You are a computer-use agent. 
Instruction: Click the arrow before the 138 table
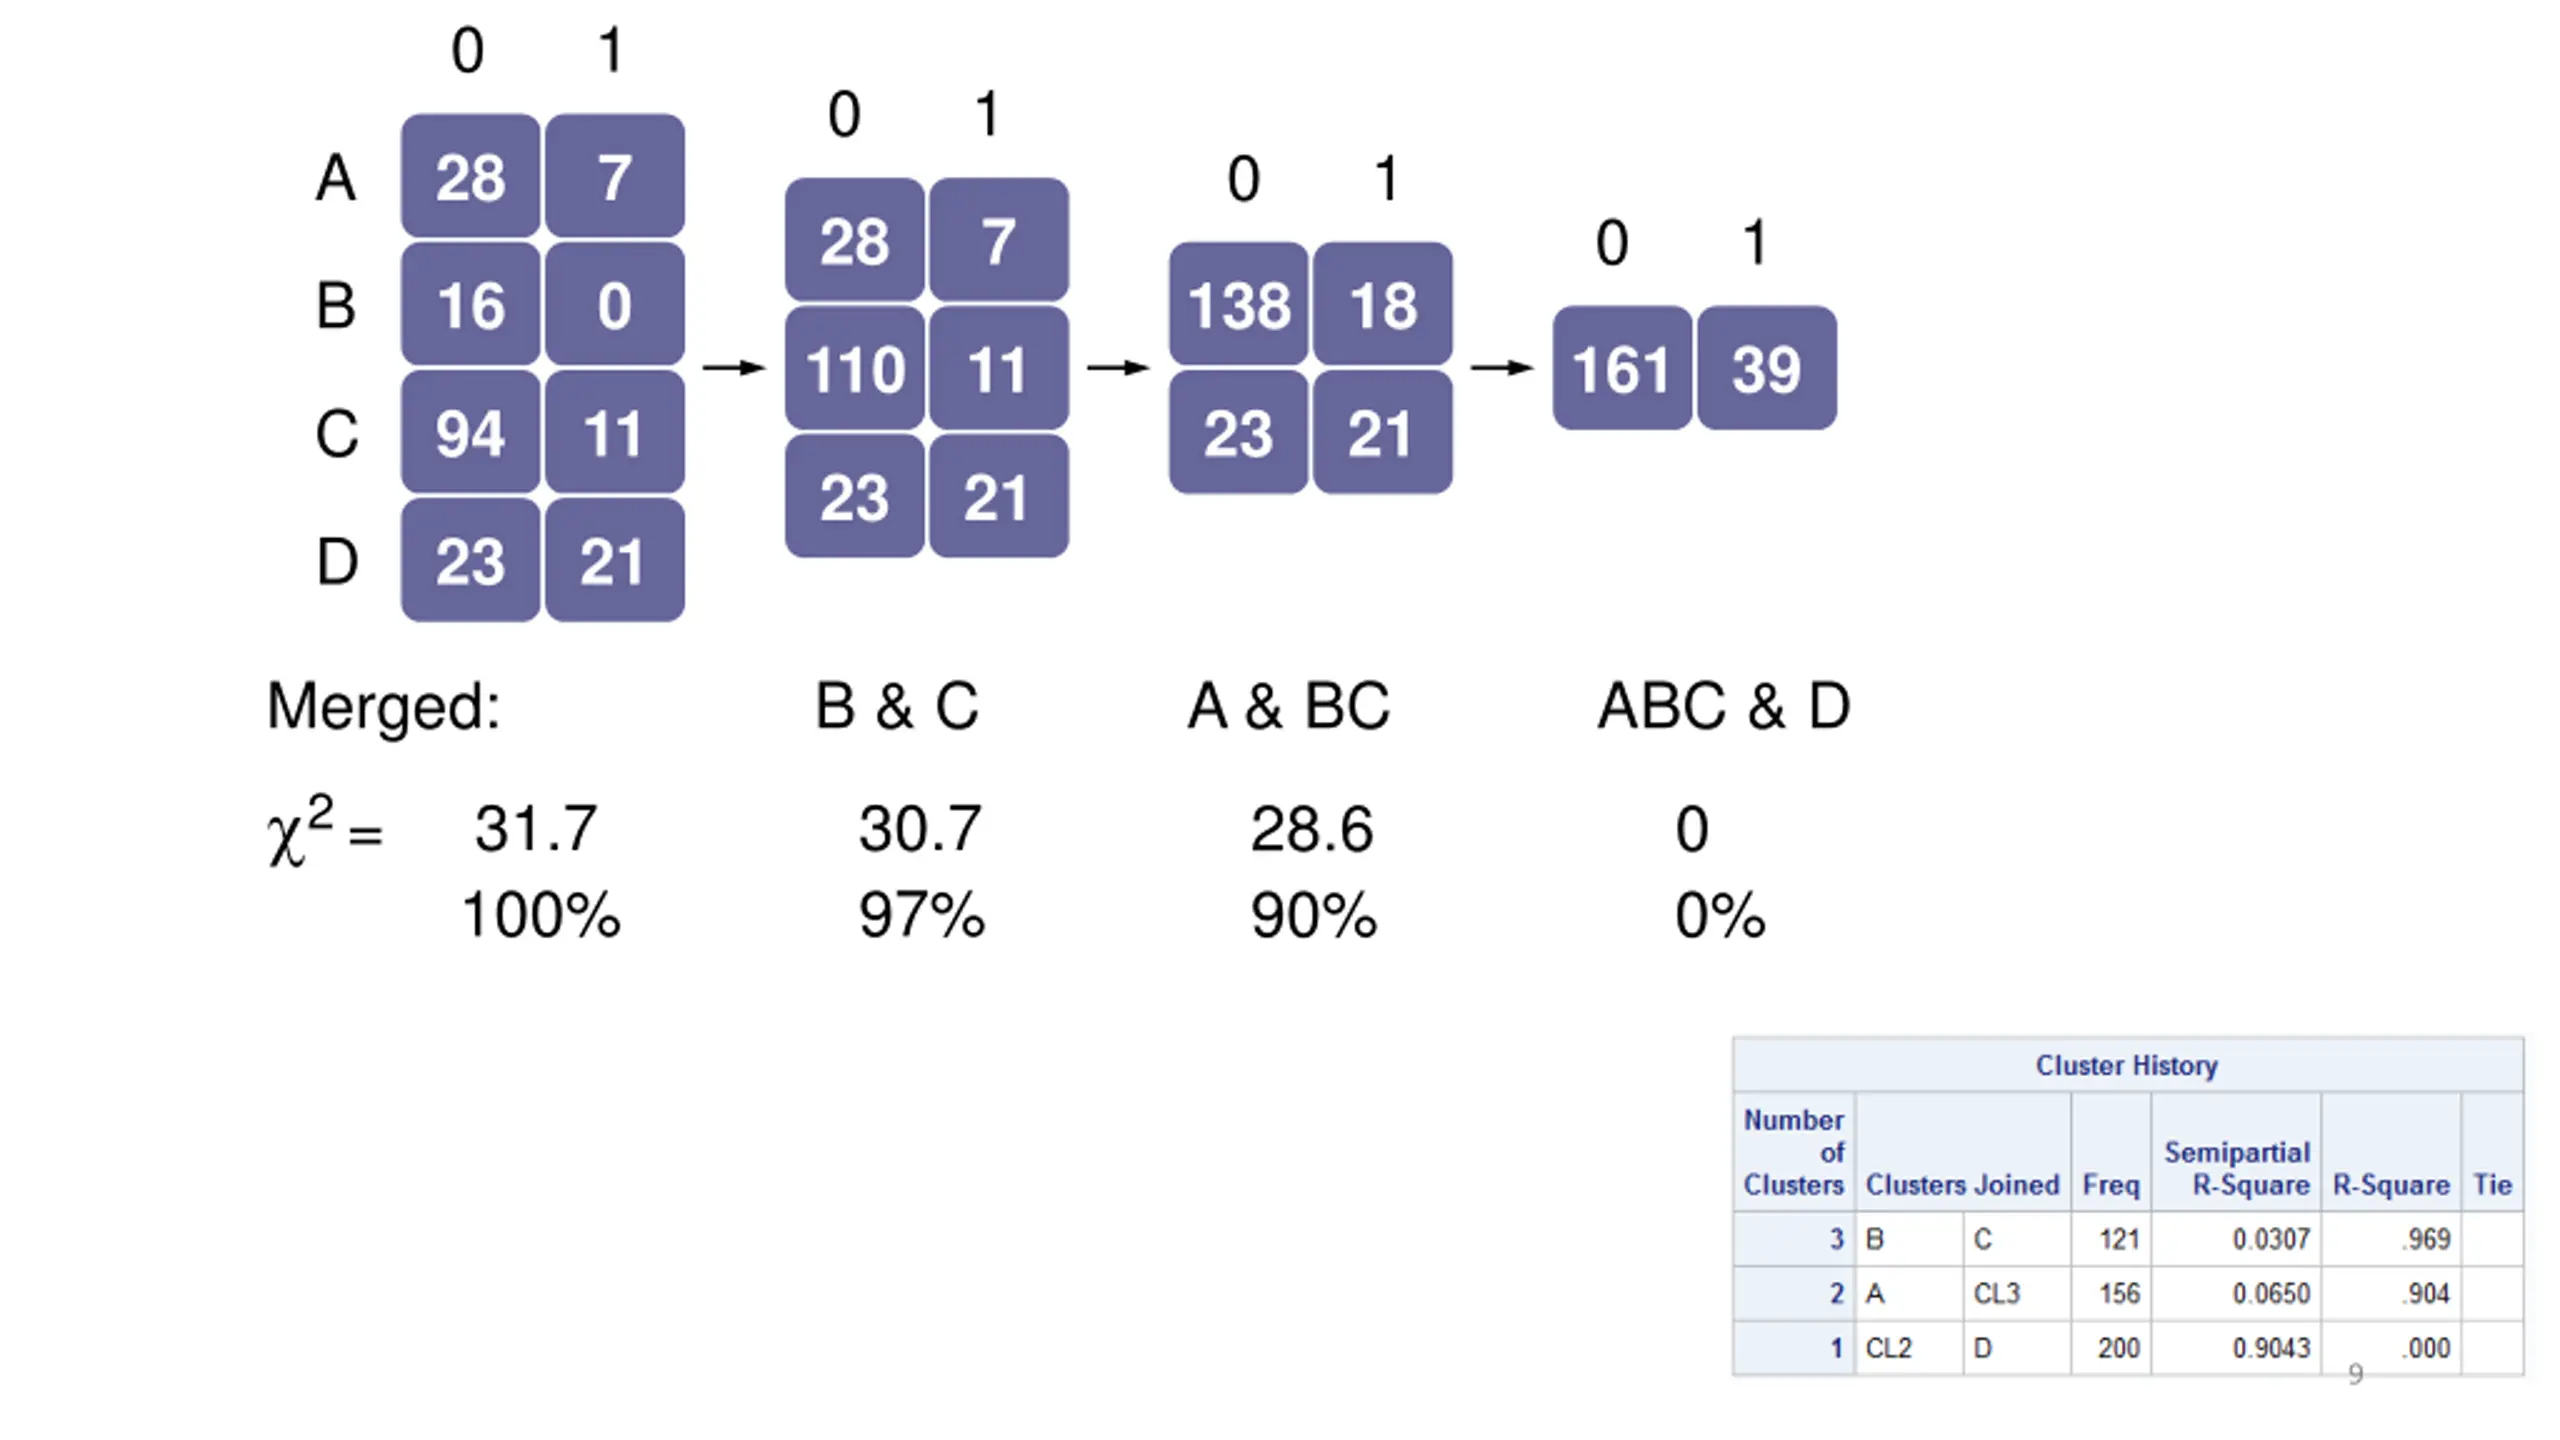[x=1118, y=368]
